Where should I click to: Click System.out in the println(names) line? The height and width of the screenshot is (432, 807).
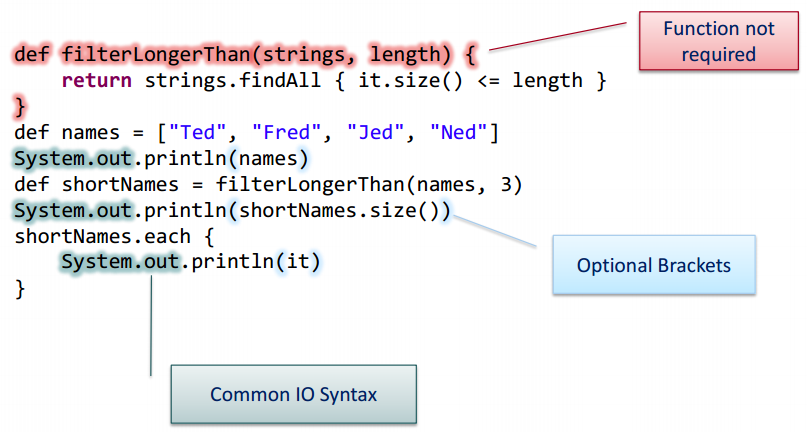tap(74, 159)
